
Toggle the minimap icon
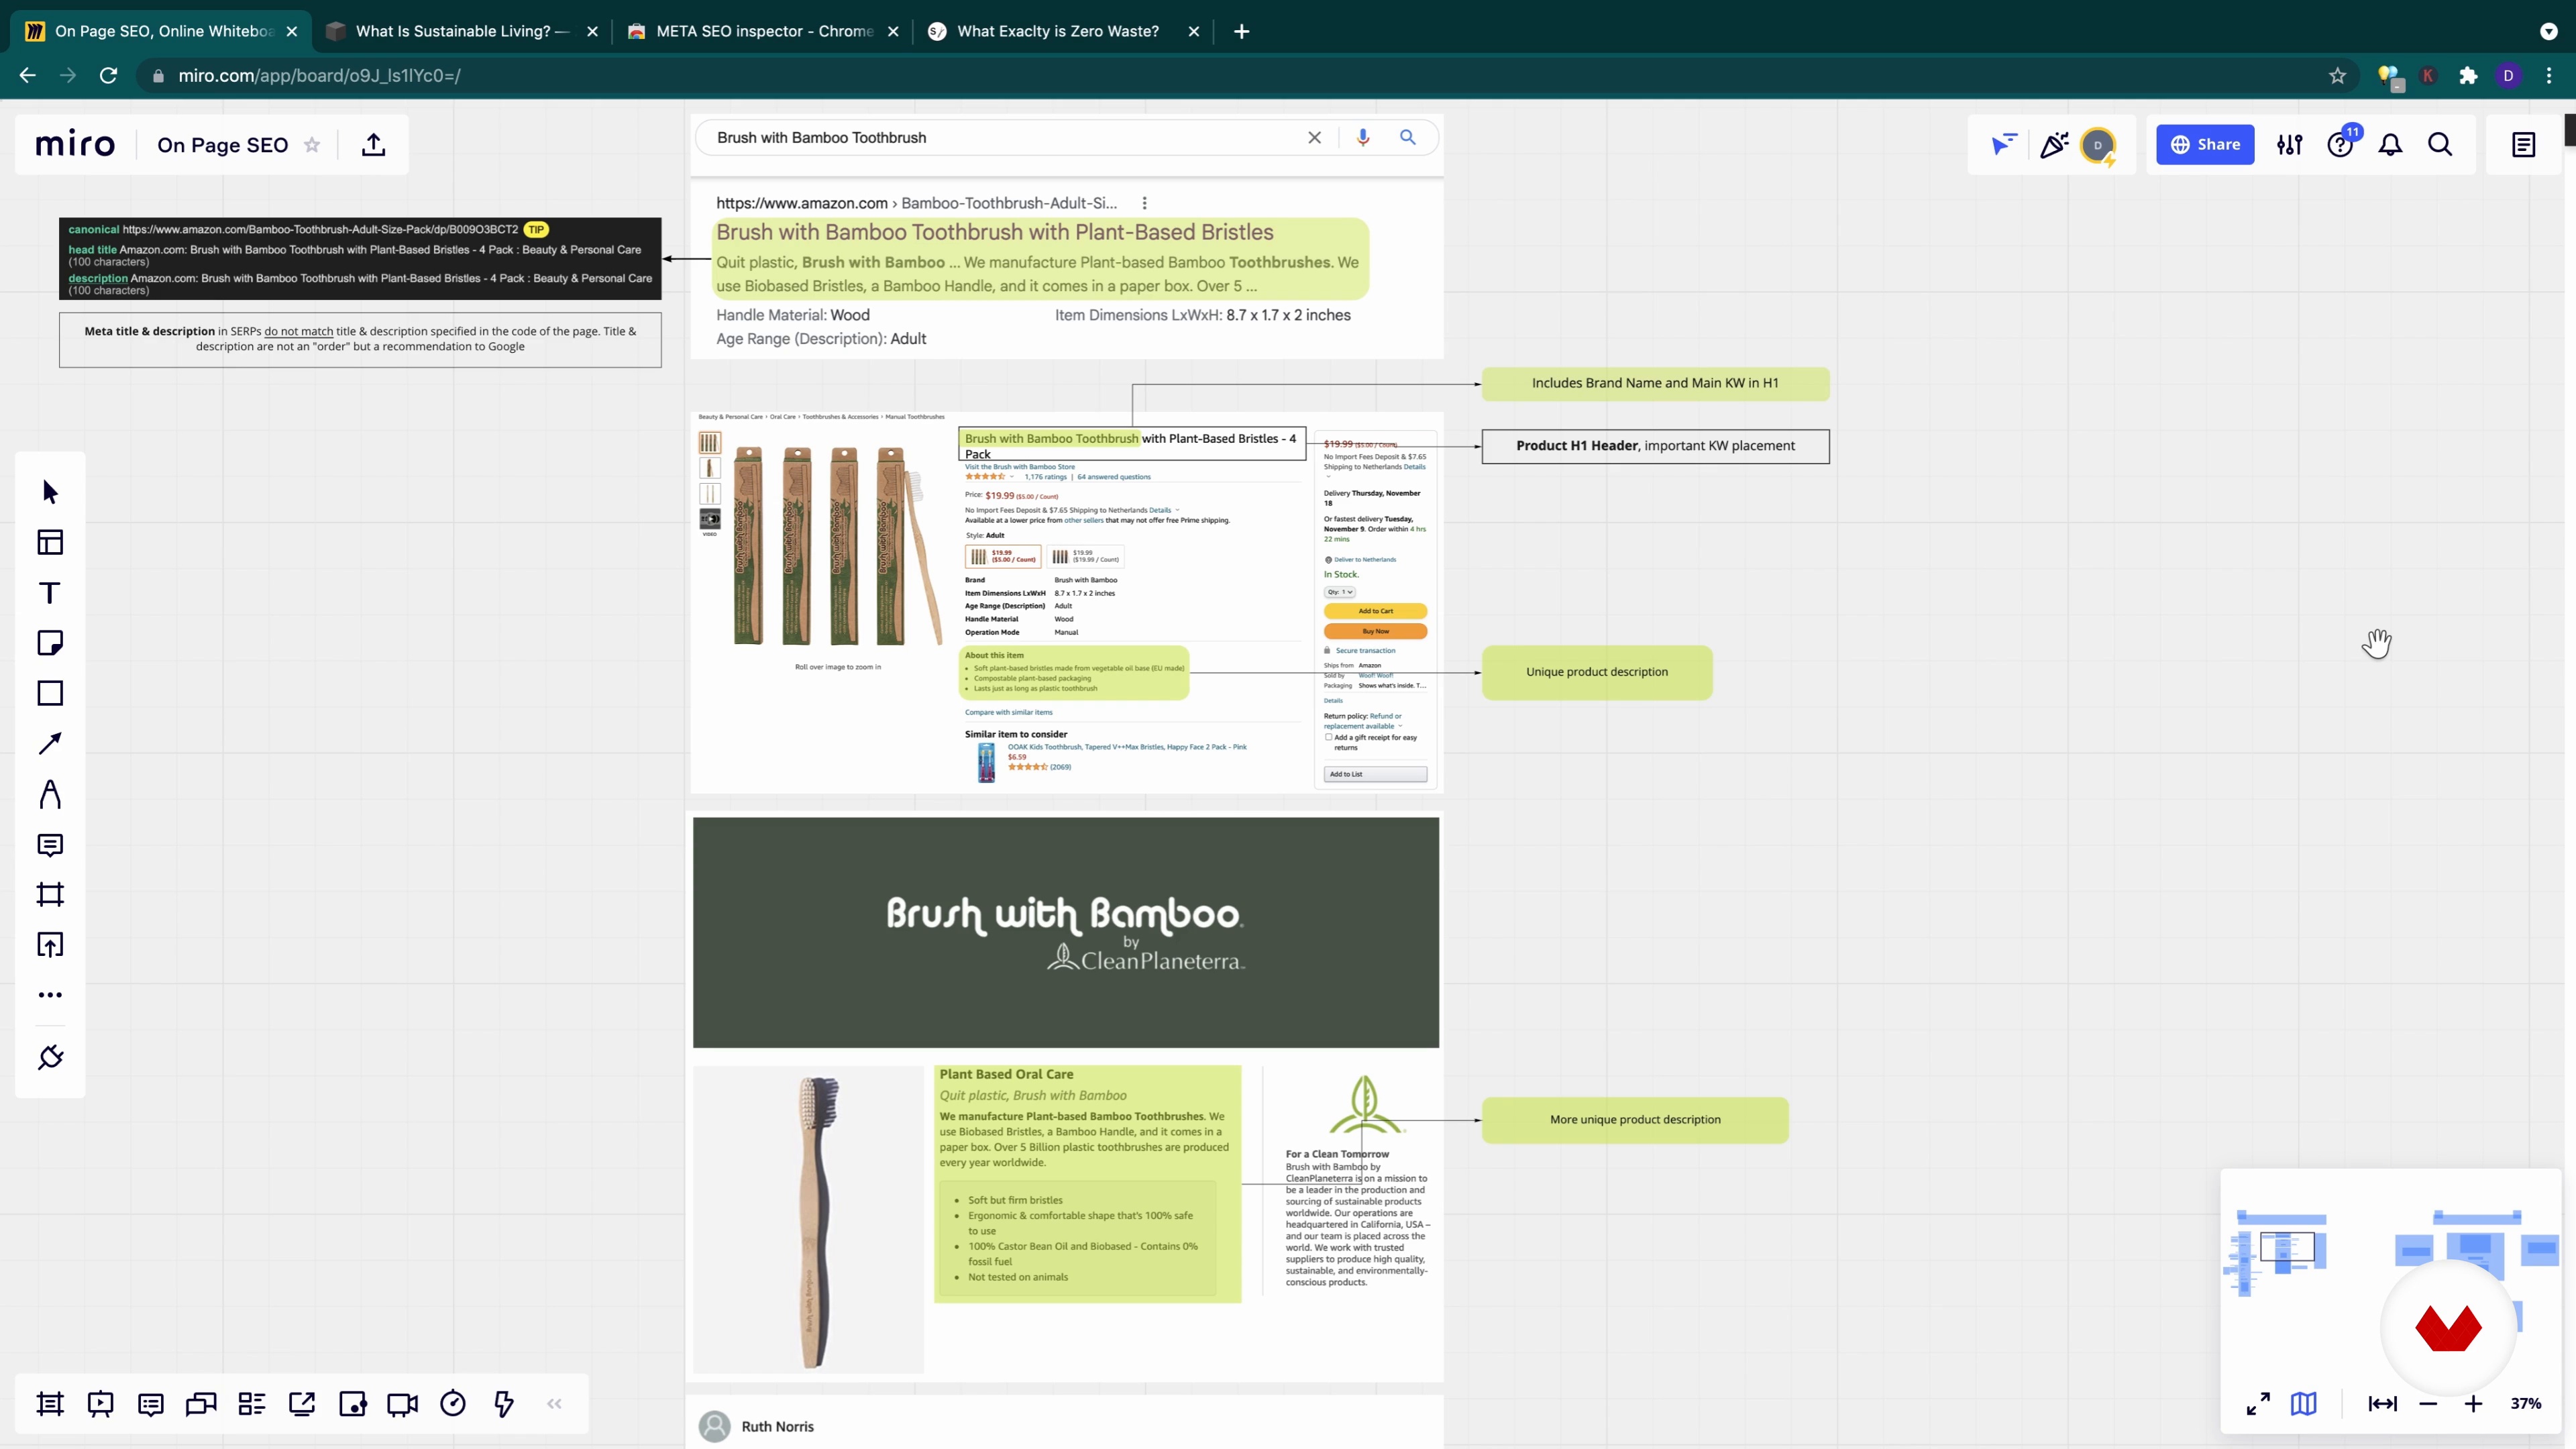tap(2304, 1404)
